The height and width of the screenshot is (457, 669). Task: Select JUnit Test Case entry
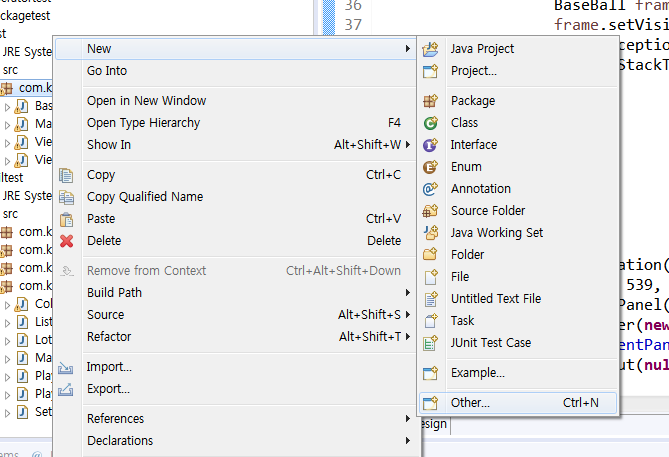tap(518, 343)
